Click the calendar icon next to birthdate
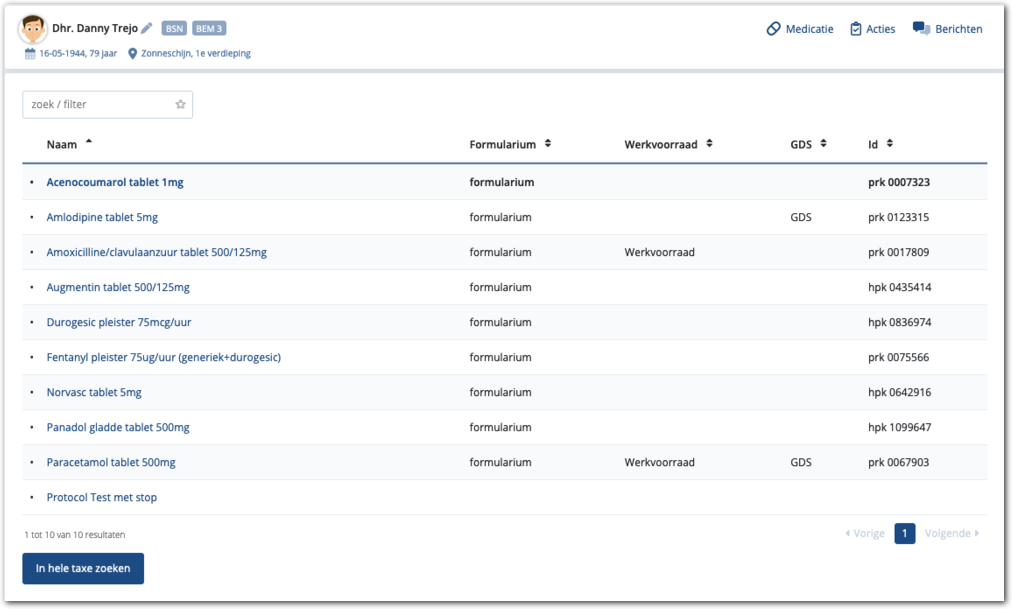The image size is (1012, 609). point(30,54)
